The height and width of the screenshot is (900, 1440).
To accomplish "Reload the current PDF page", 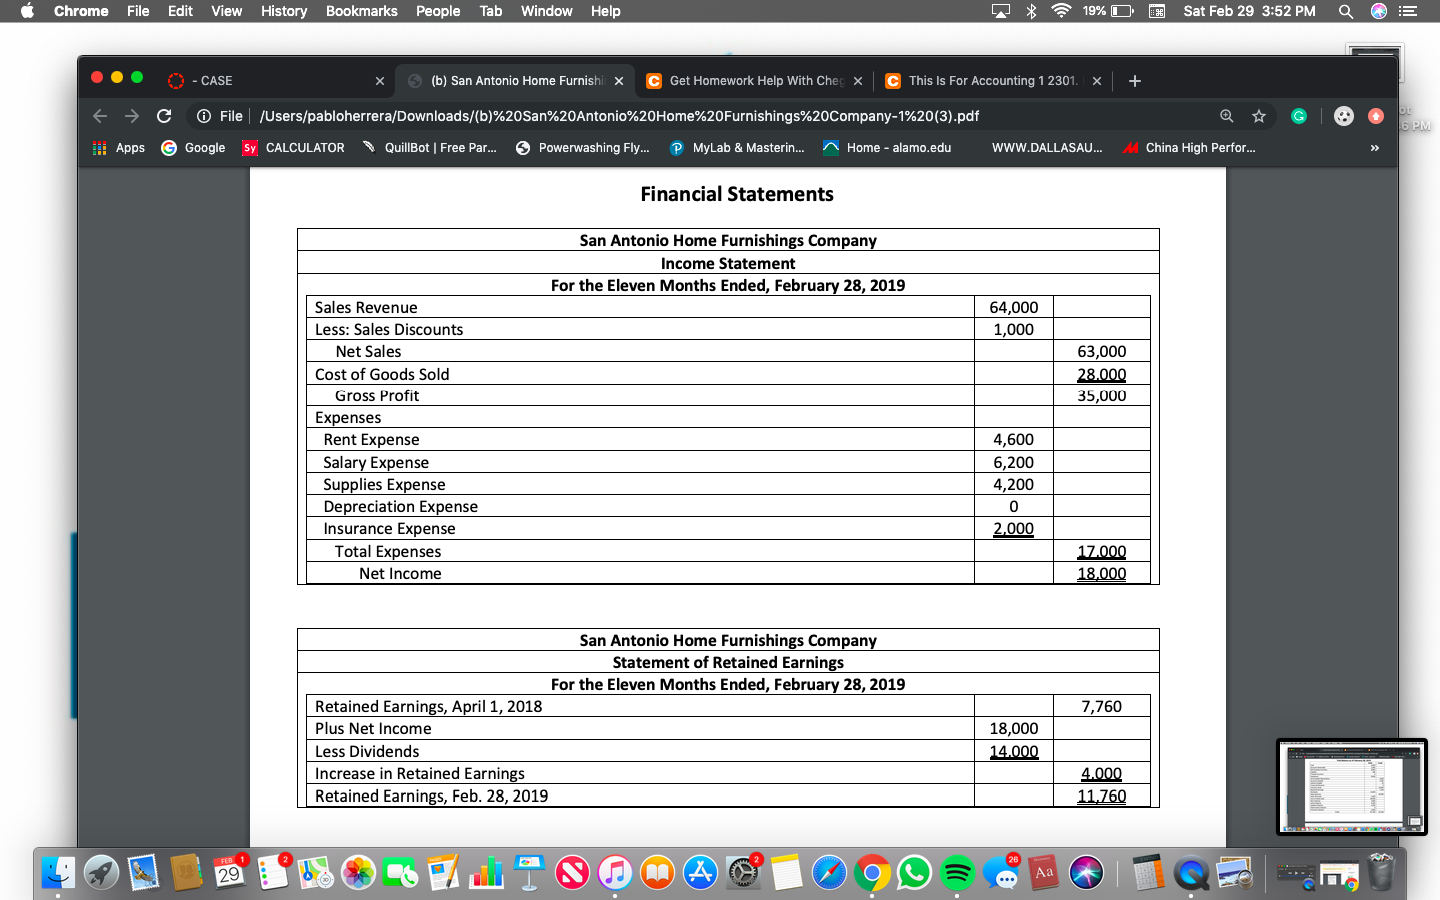I will point(164,115).
